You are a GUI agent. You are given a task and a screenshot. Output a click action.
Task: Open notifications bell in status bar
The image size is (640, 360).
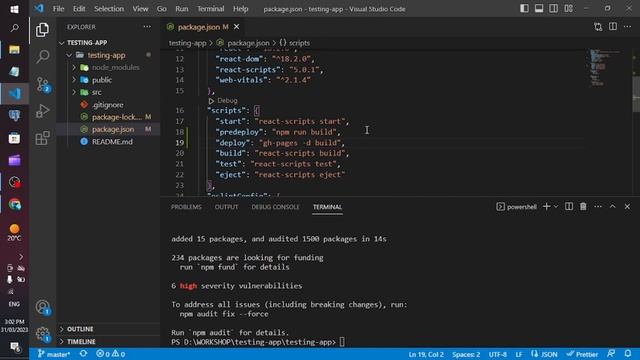628,354
